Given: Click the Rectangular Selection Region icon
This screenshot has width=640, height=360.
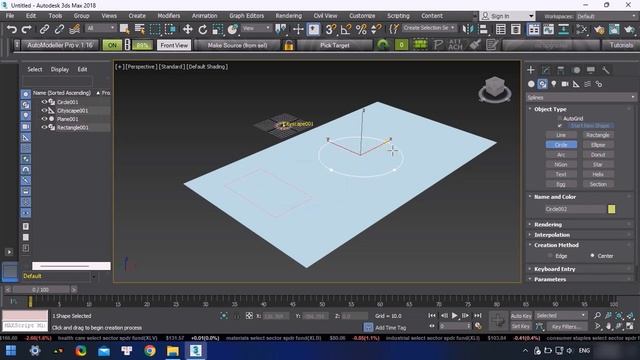Looking at the screenshot, I should pos(155,29).
